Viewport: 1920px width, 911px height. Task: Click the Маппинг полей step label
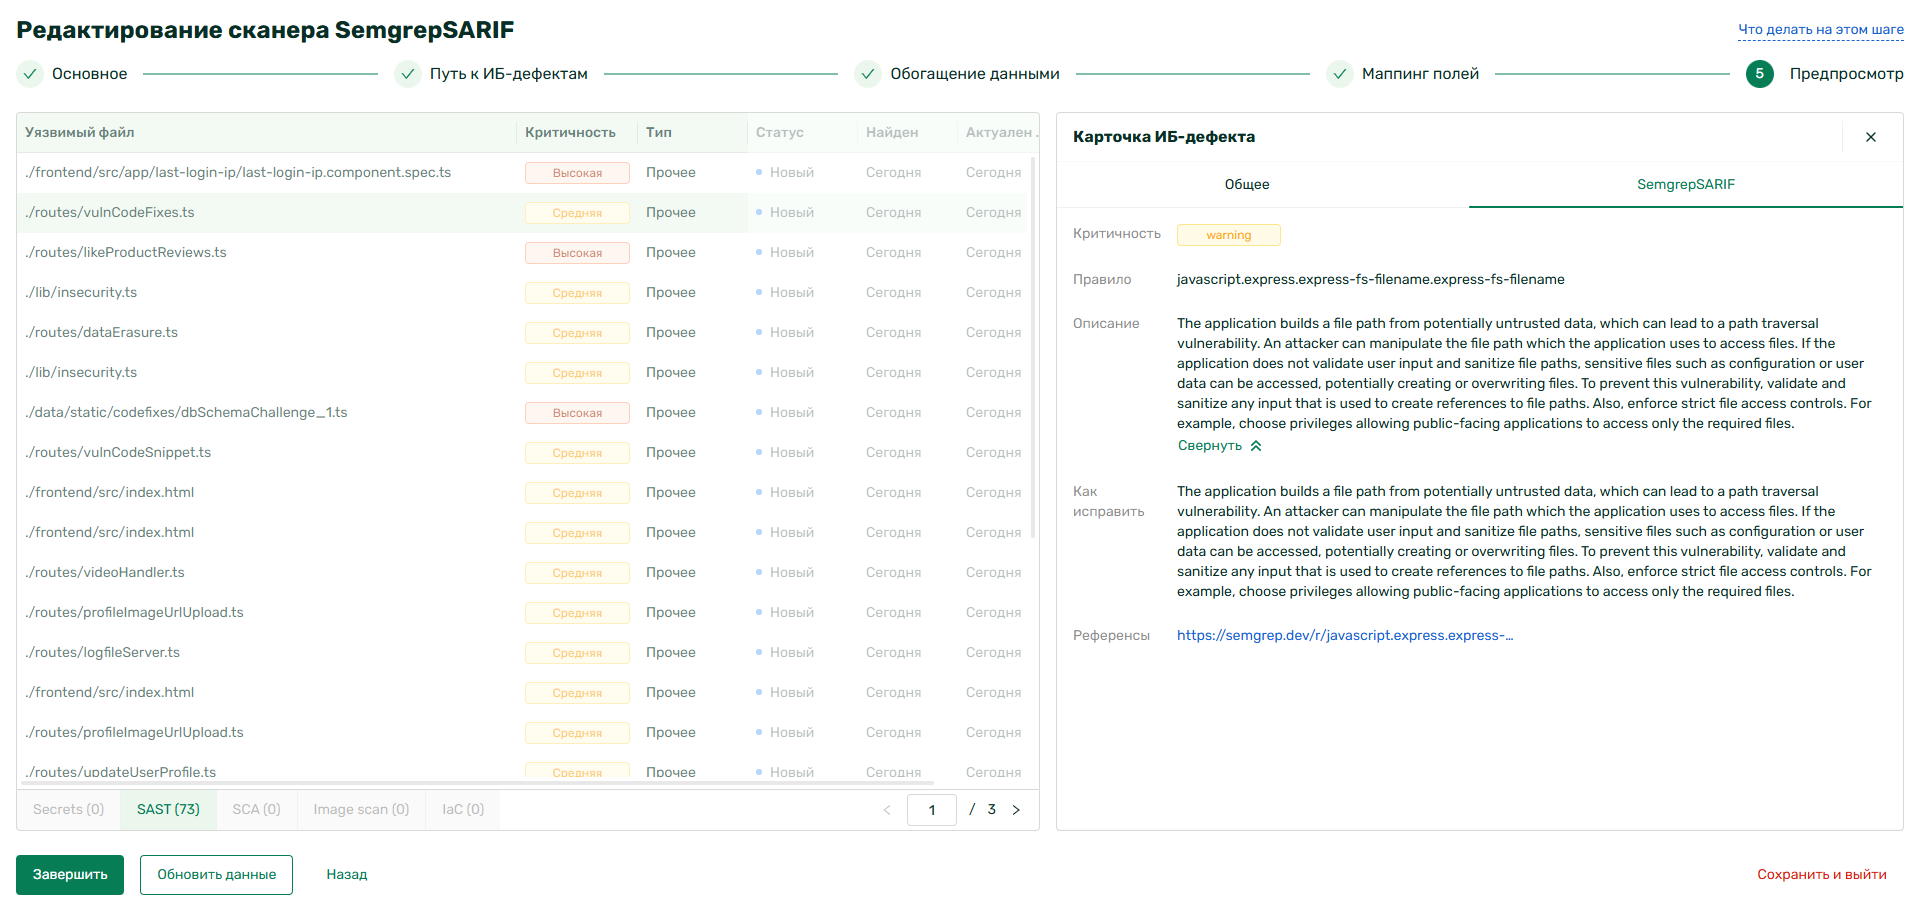[x=1420, y=74]
